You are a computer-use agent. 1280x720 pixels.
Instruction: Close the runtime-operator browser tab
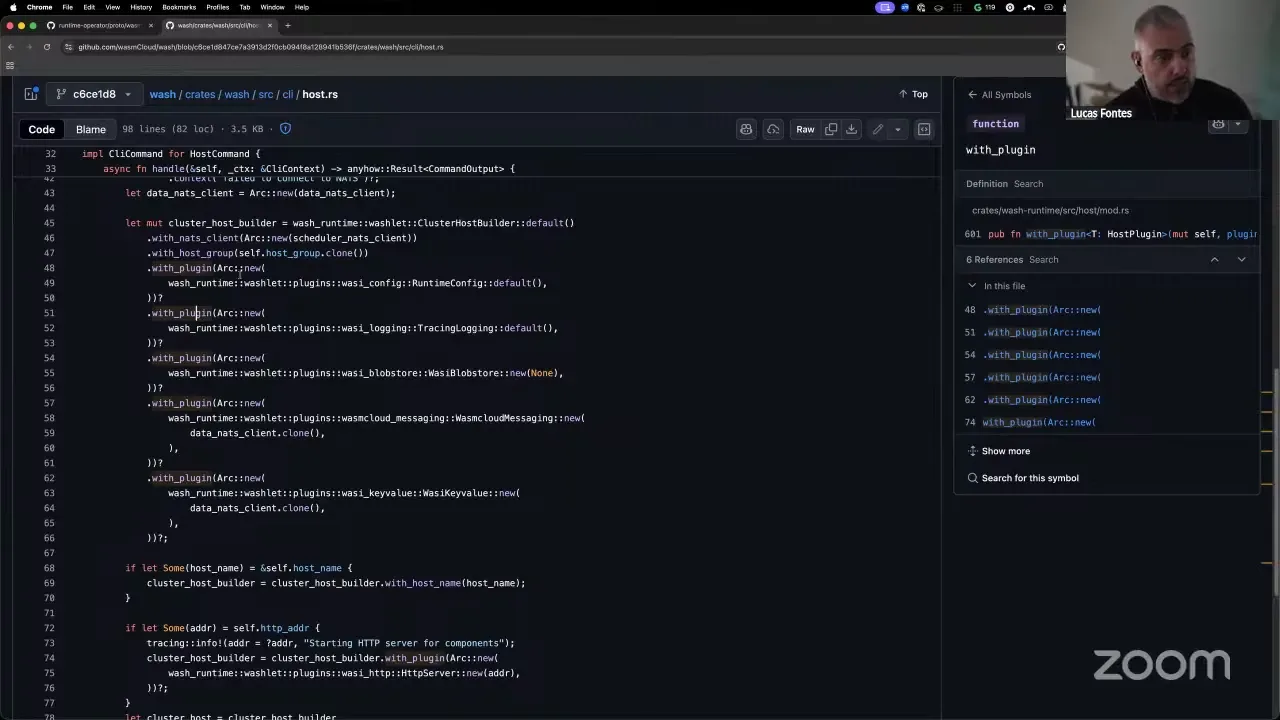[151, 25]
